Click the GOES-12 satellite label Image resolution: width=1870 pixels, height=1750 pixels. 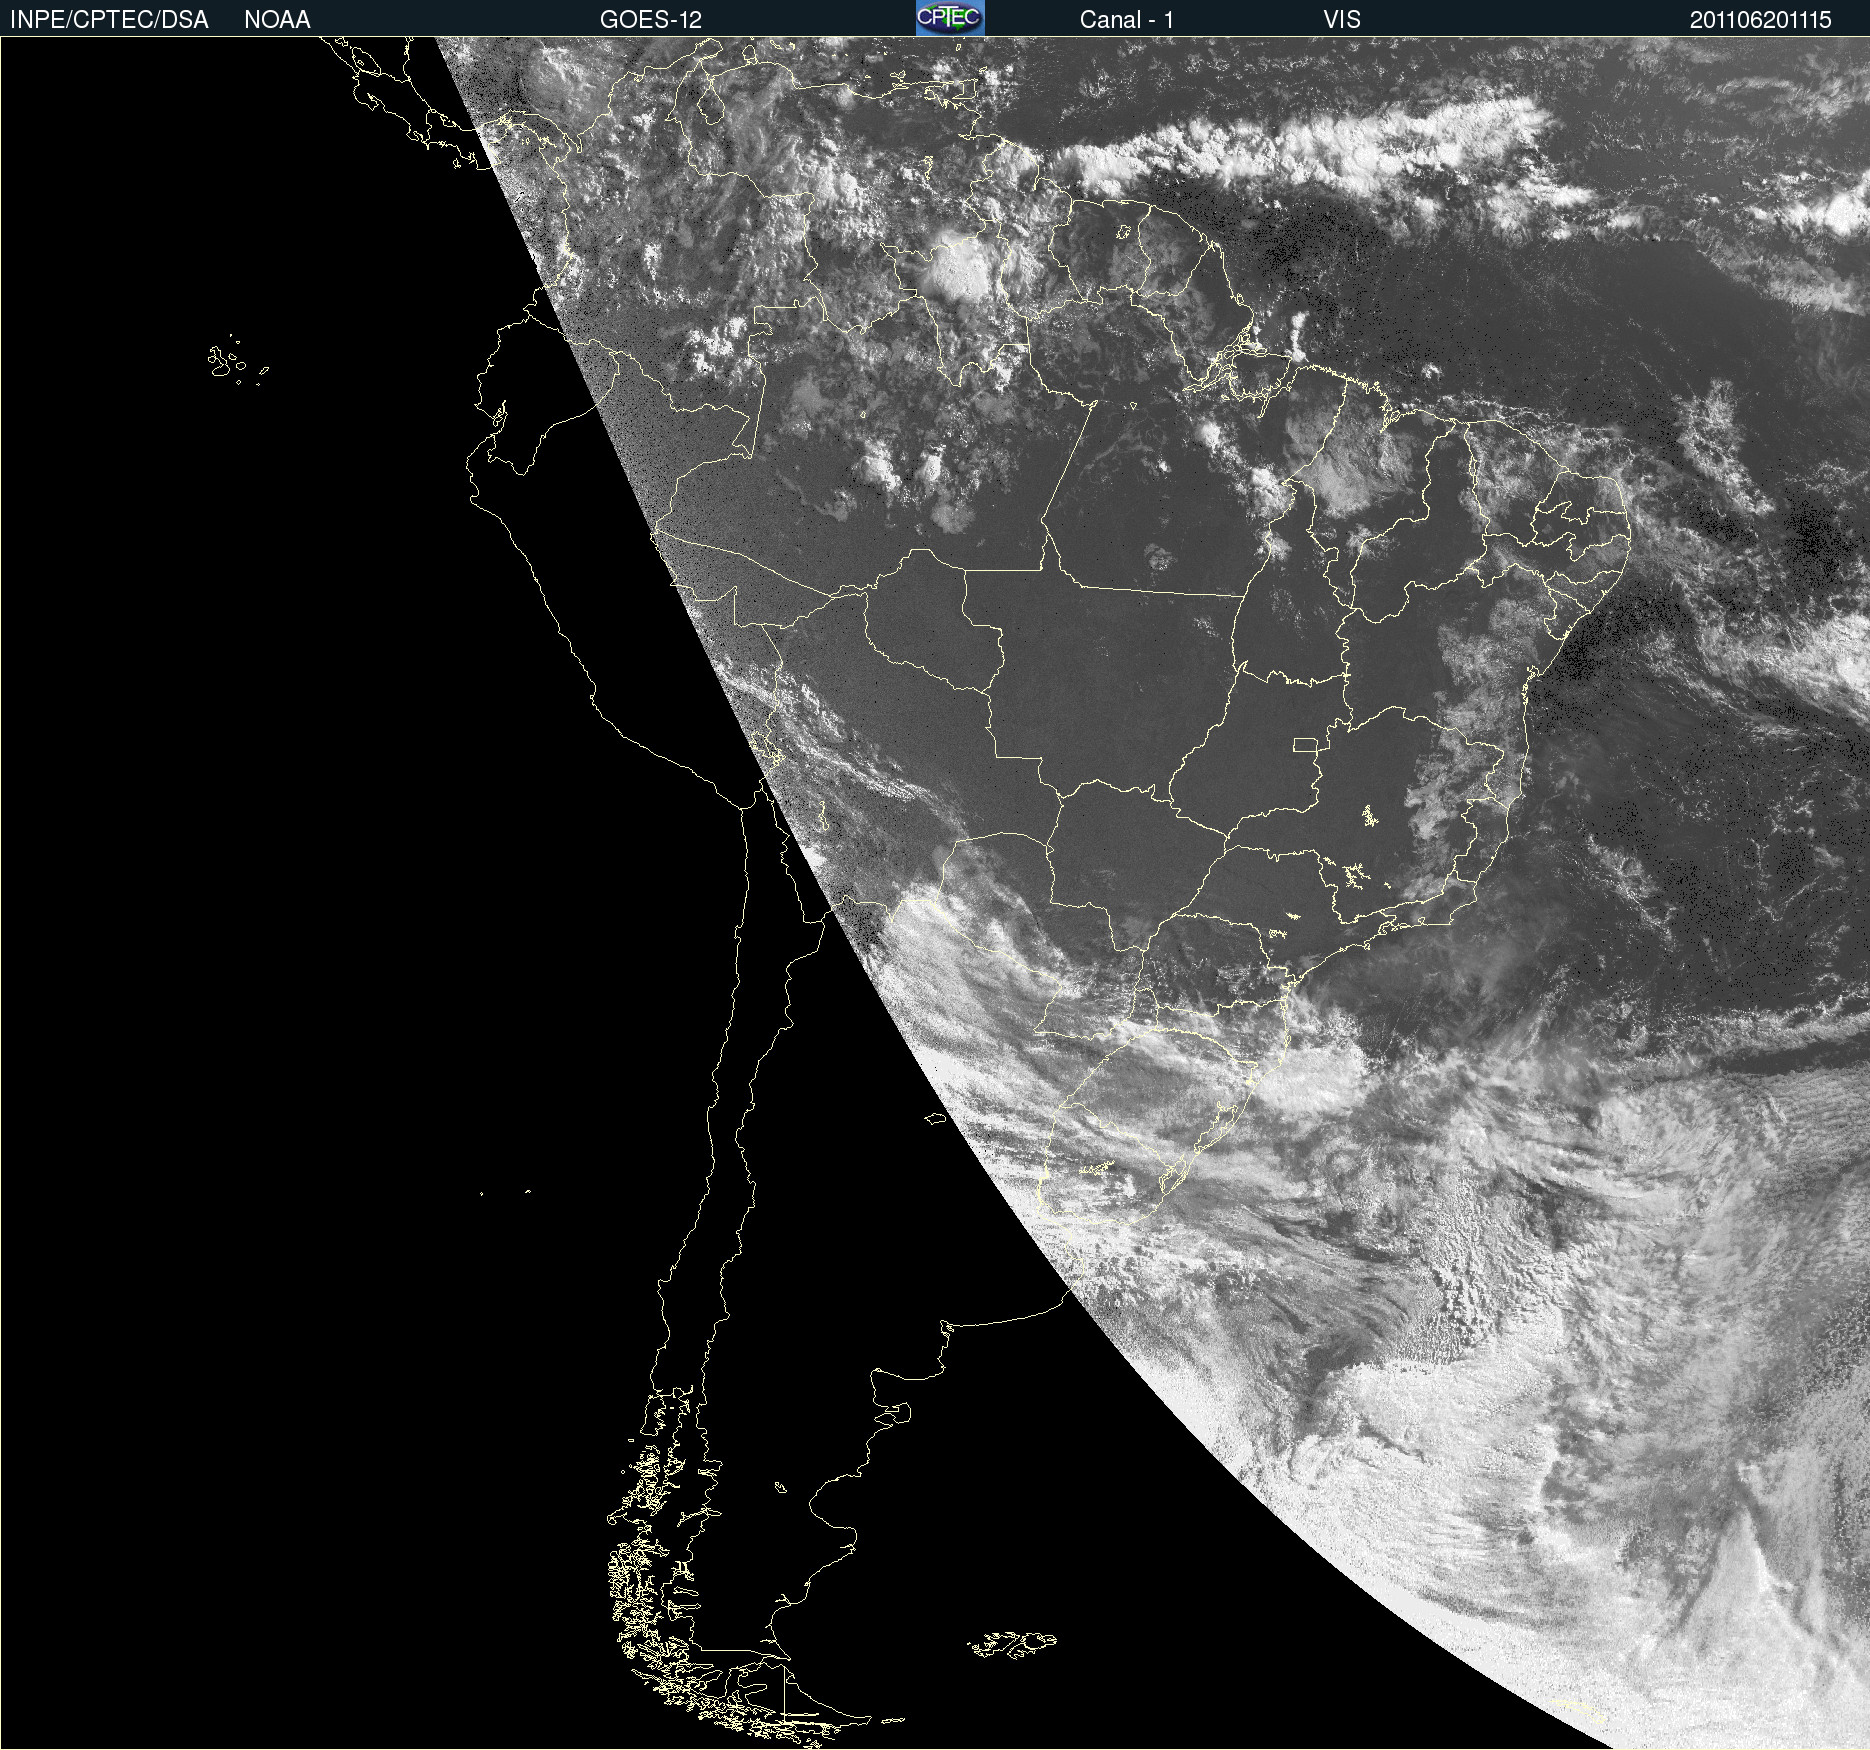651,20
